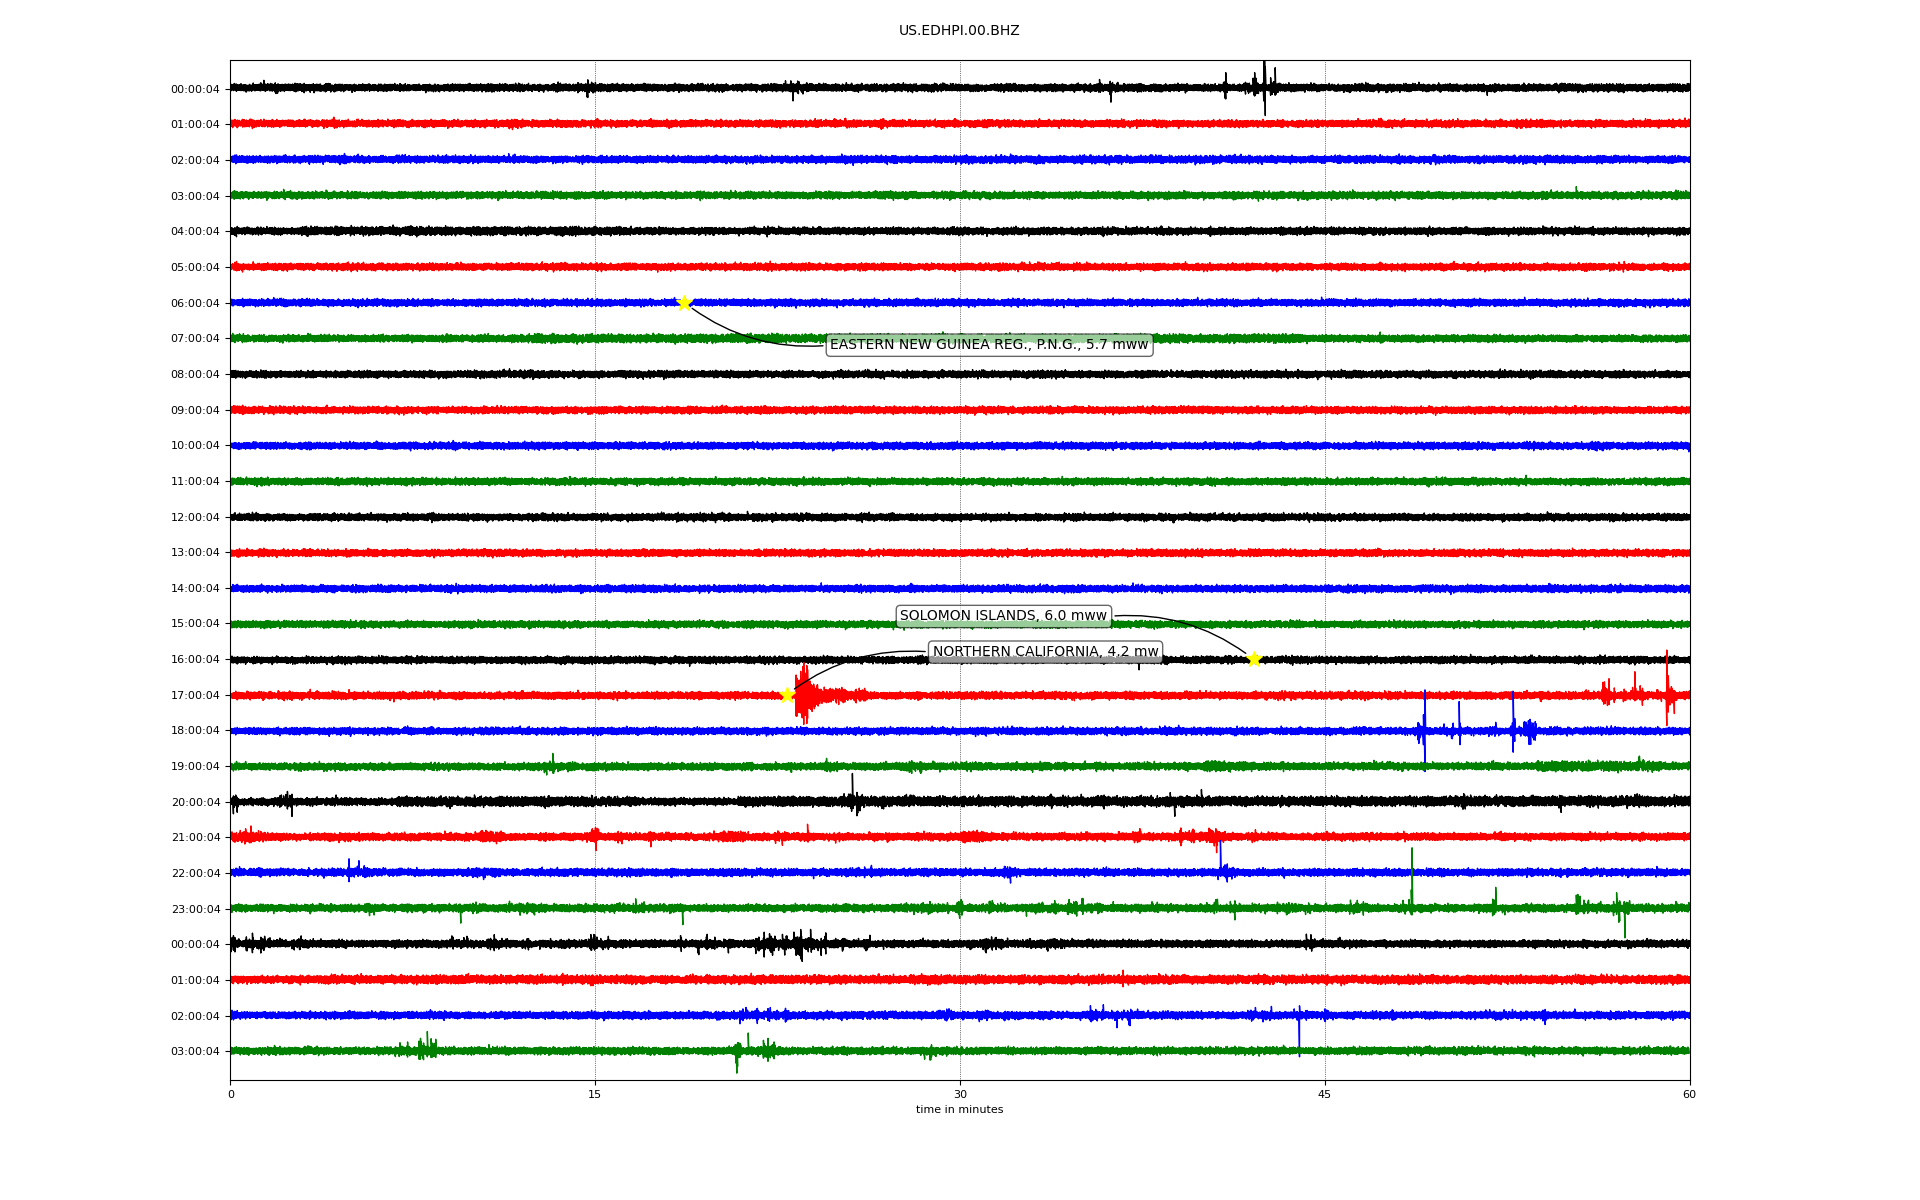Click the 23:00:04 row time label
The height and width of the screenshot is (1200, 1920).
click(195, 909)
